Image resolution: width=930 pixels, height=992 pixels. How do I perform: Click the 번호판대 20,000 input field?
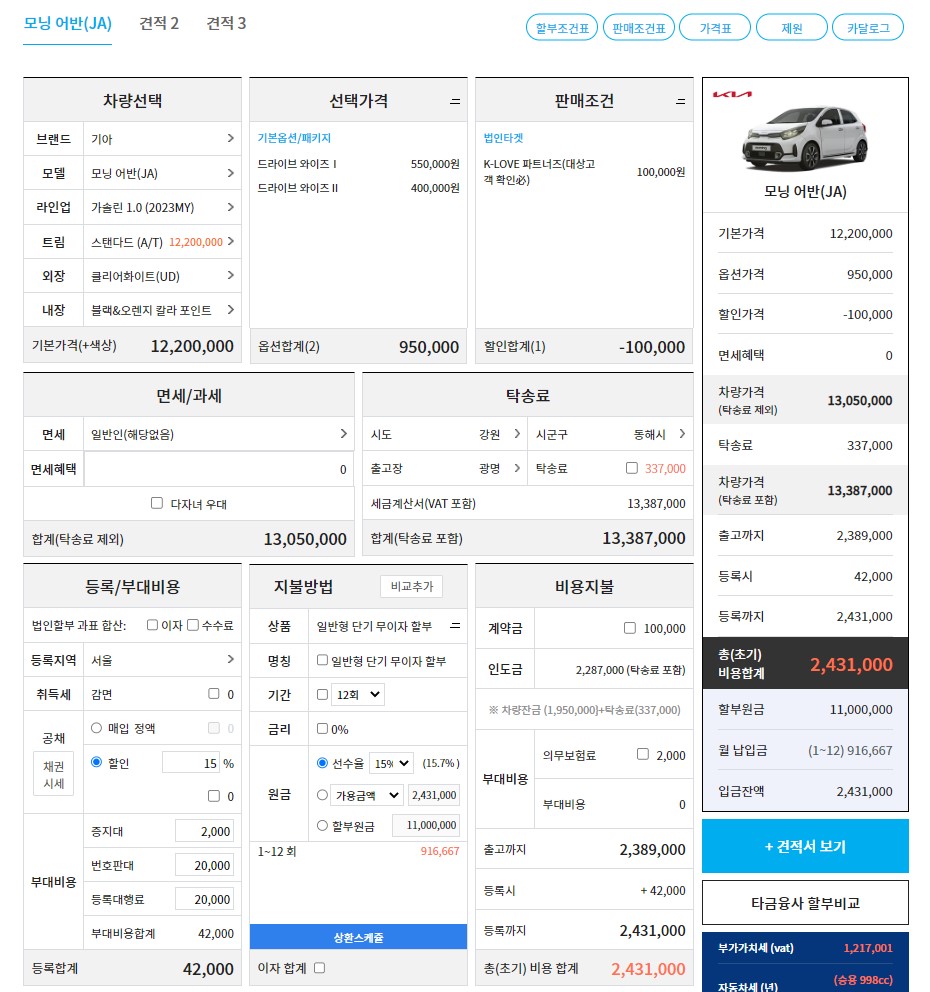click(x=204, y=865)
